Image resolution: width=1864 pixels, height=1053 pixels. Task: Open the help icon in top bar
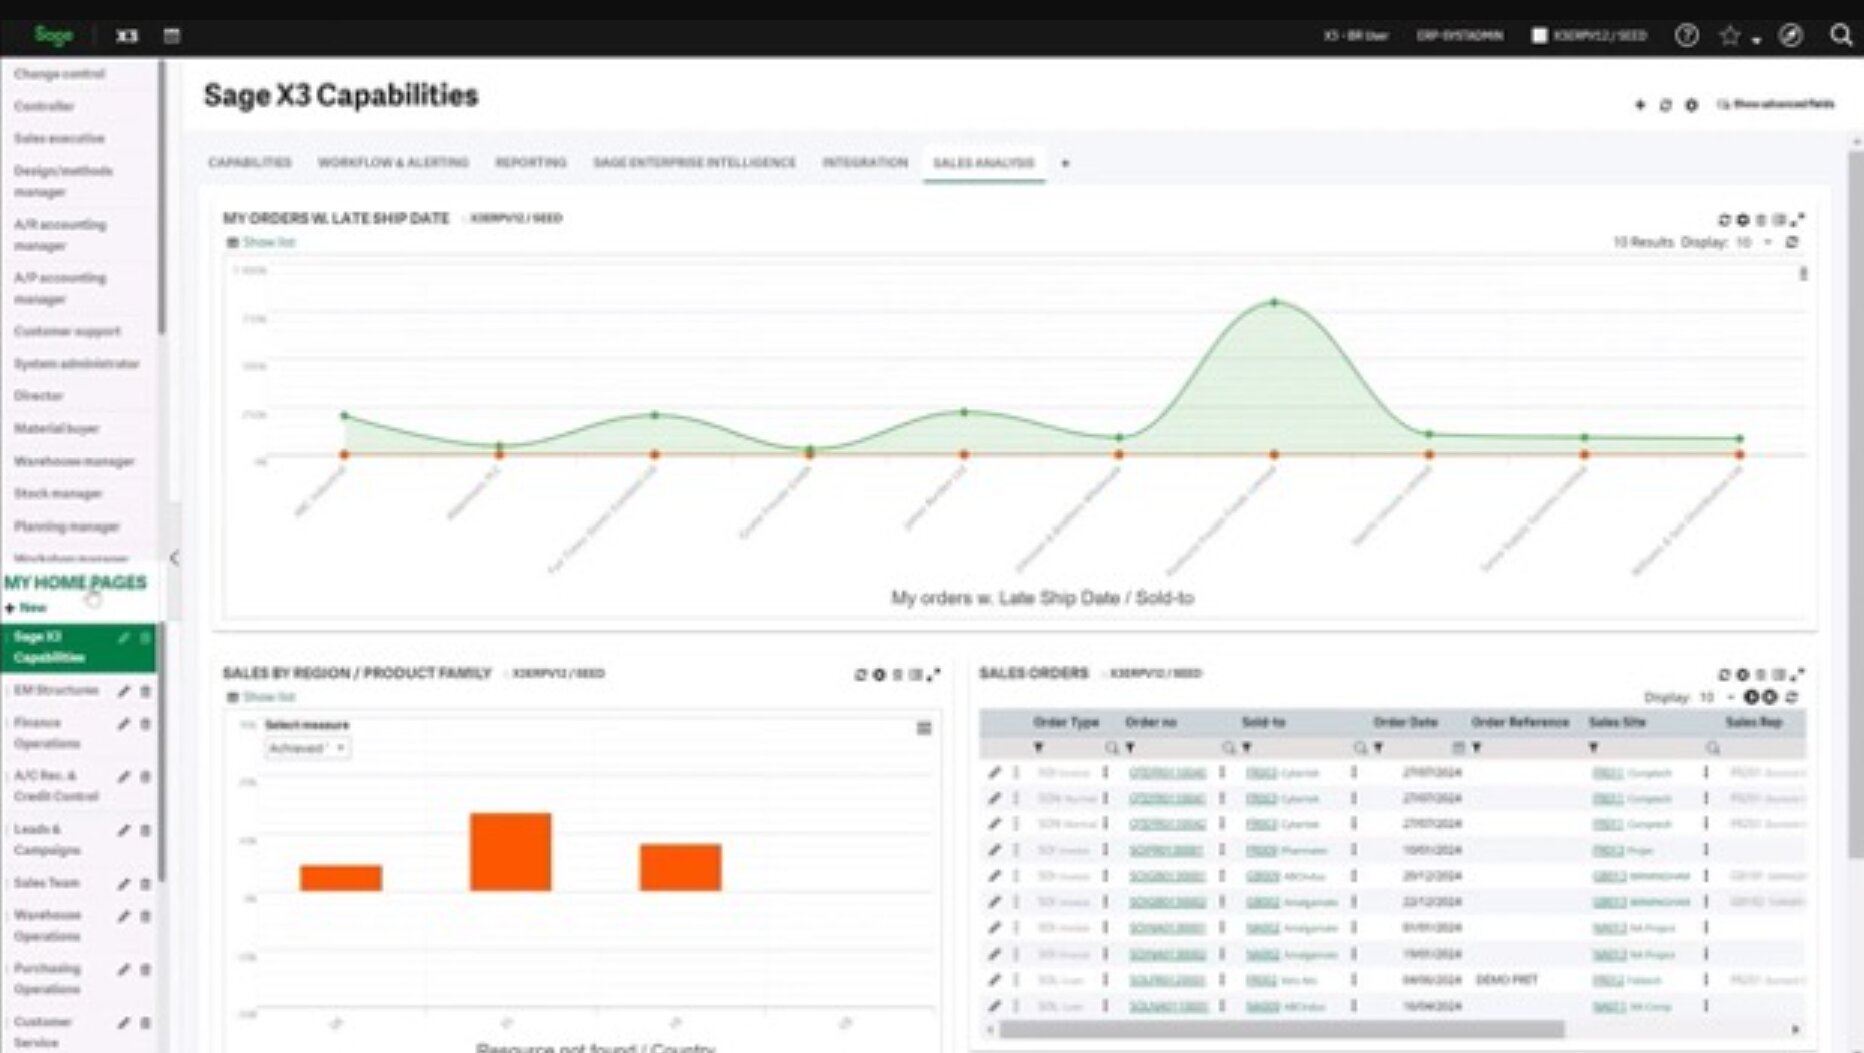pyautogui.click(x=1686, y=36)
